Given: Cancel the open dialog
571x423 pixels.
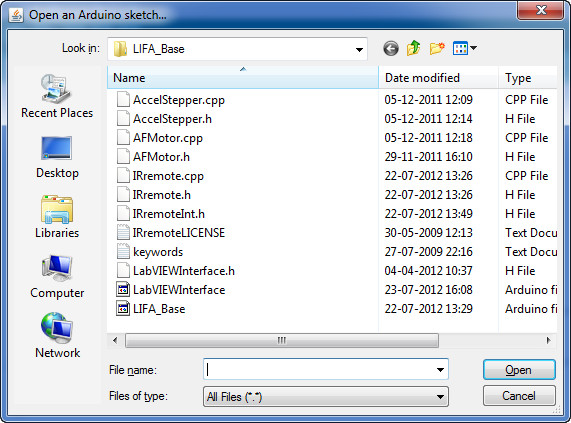Looking at the screenshot, I should pos(519,396).
